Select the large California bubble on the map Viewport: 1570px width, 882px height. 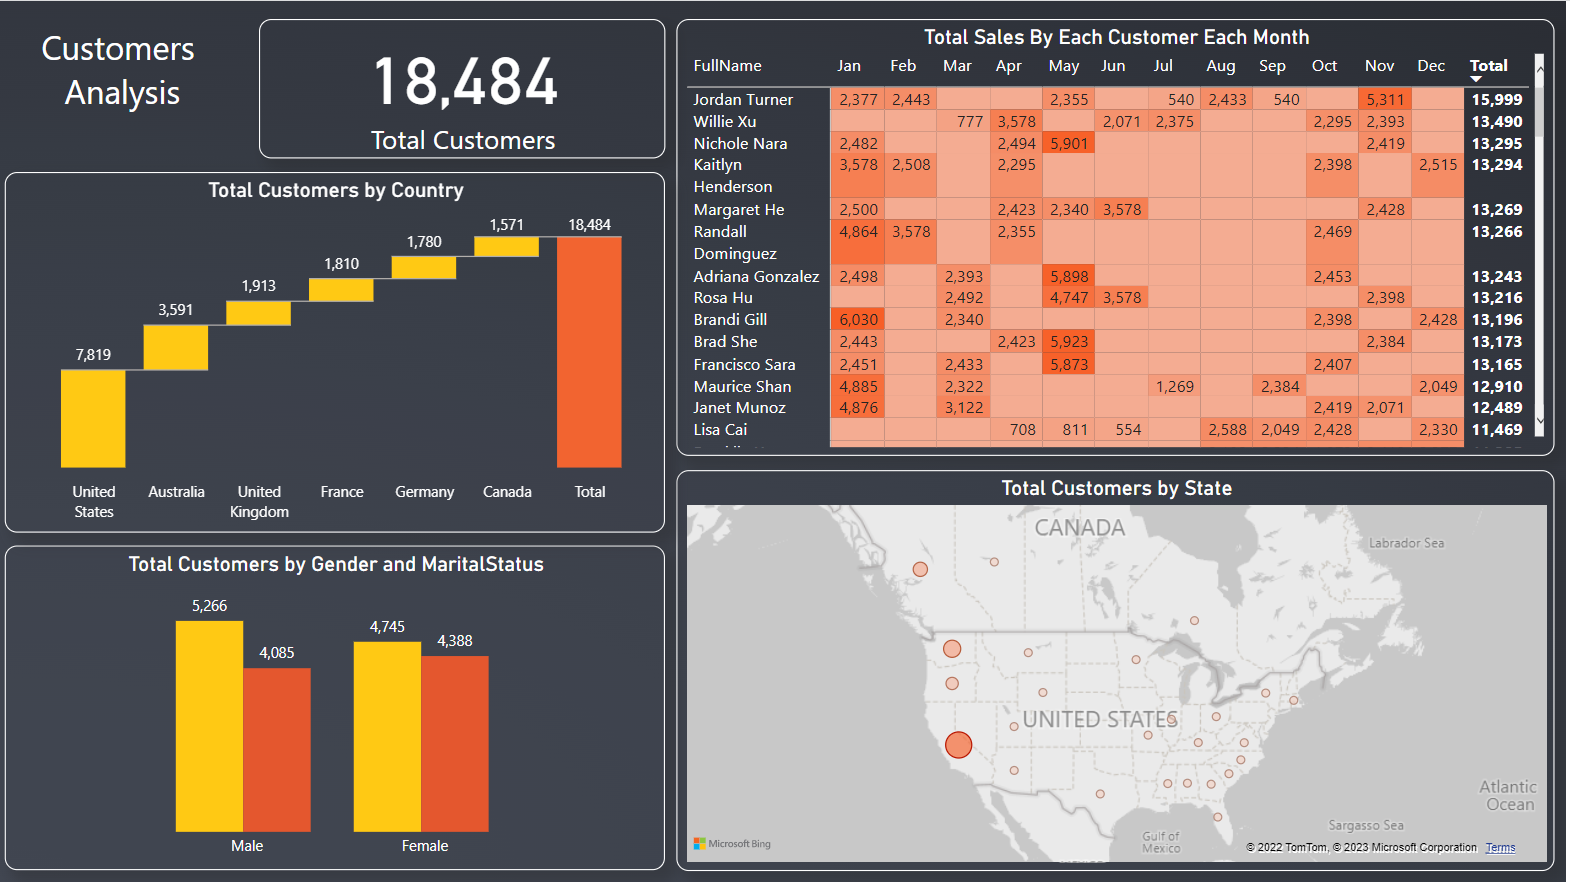click(x=958, y=745)
